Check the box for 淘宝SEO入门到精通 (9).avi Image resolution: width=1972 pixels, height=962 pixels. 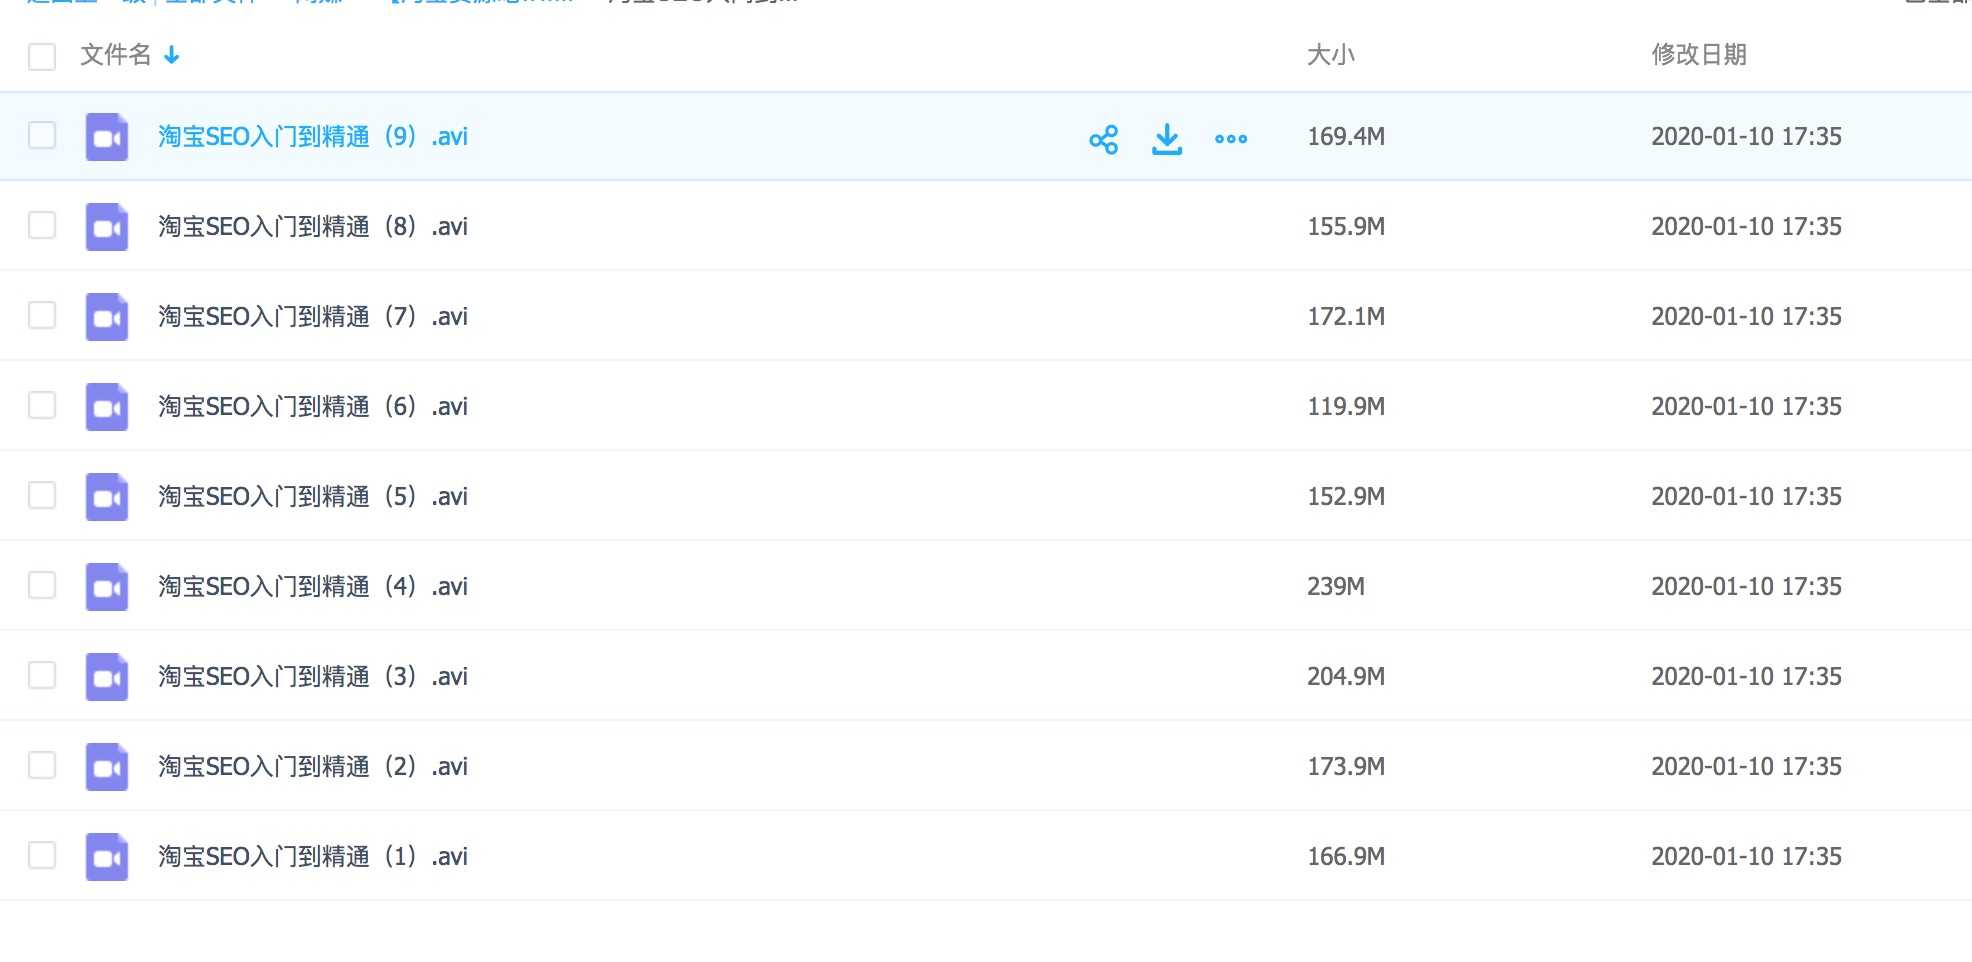coord(42,135)
